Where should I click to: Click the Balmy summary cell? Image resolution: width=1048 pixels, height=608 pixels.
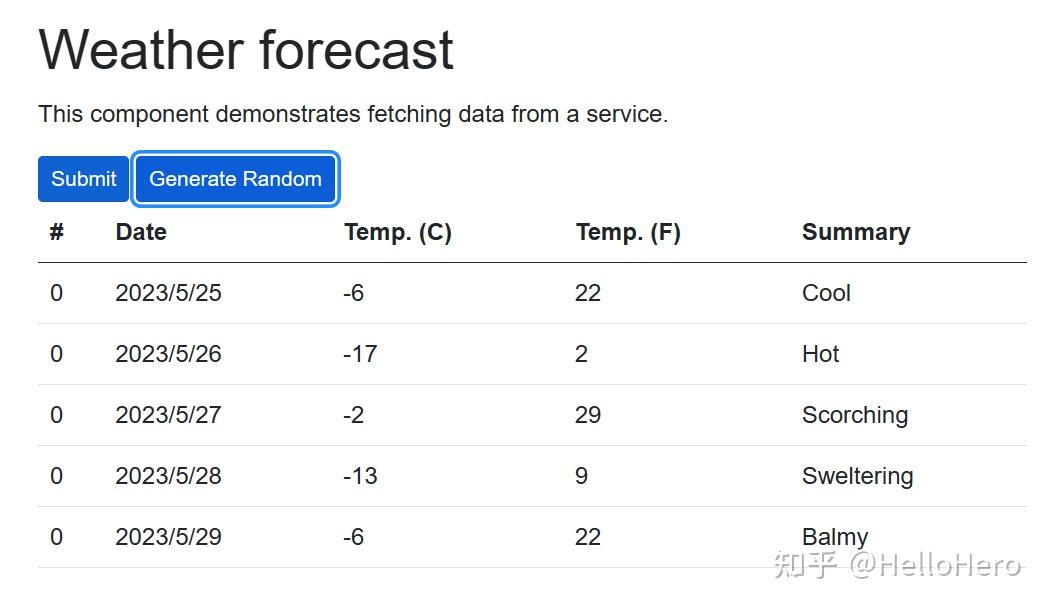point(834,537)
